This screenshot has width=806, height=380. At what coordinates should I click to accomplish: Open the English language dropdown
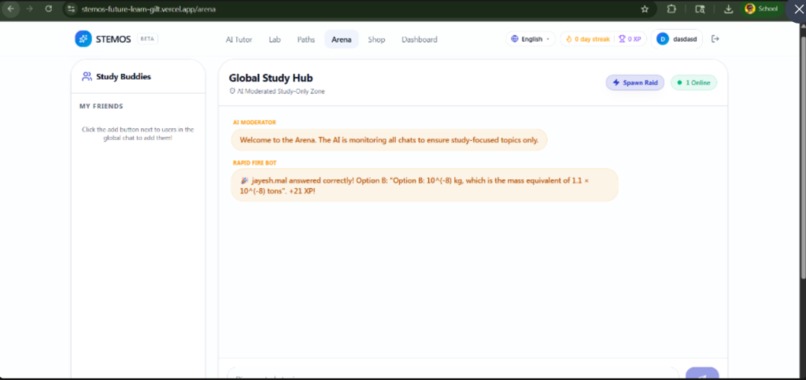[530, 39]
